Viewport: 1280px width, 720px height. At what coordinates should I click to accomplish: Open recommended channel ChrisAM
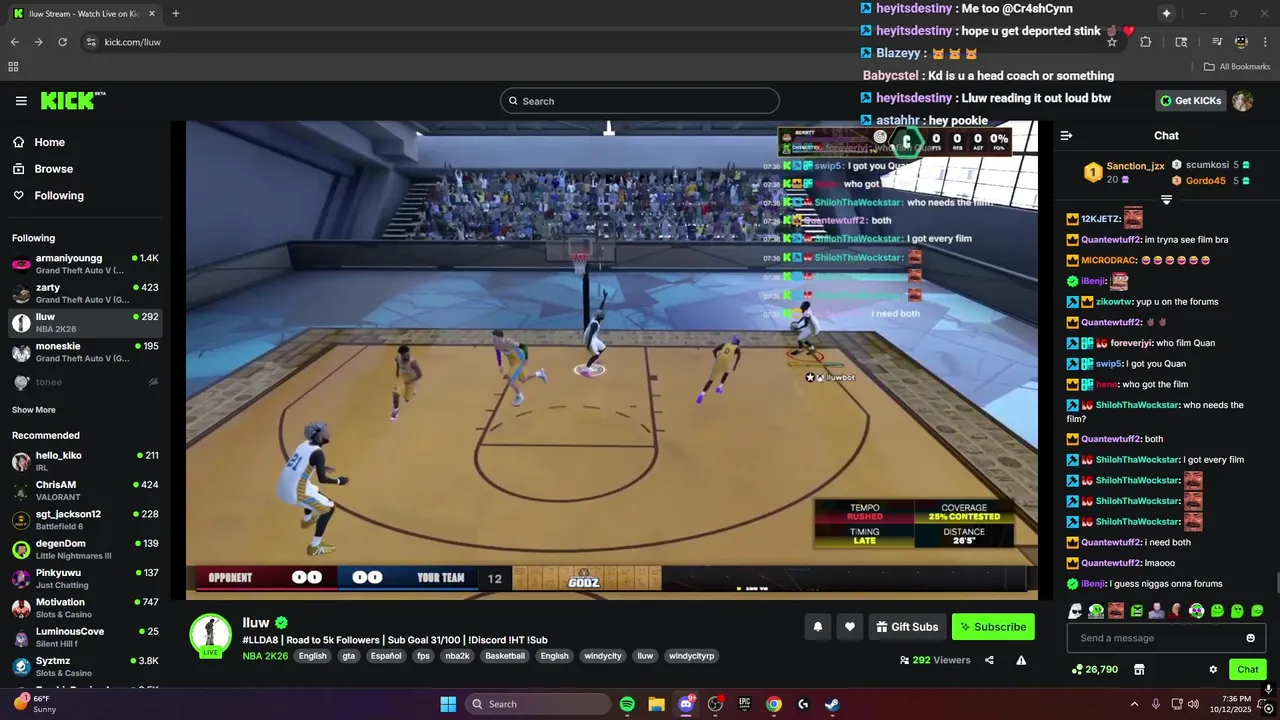tap(85, 491)
